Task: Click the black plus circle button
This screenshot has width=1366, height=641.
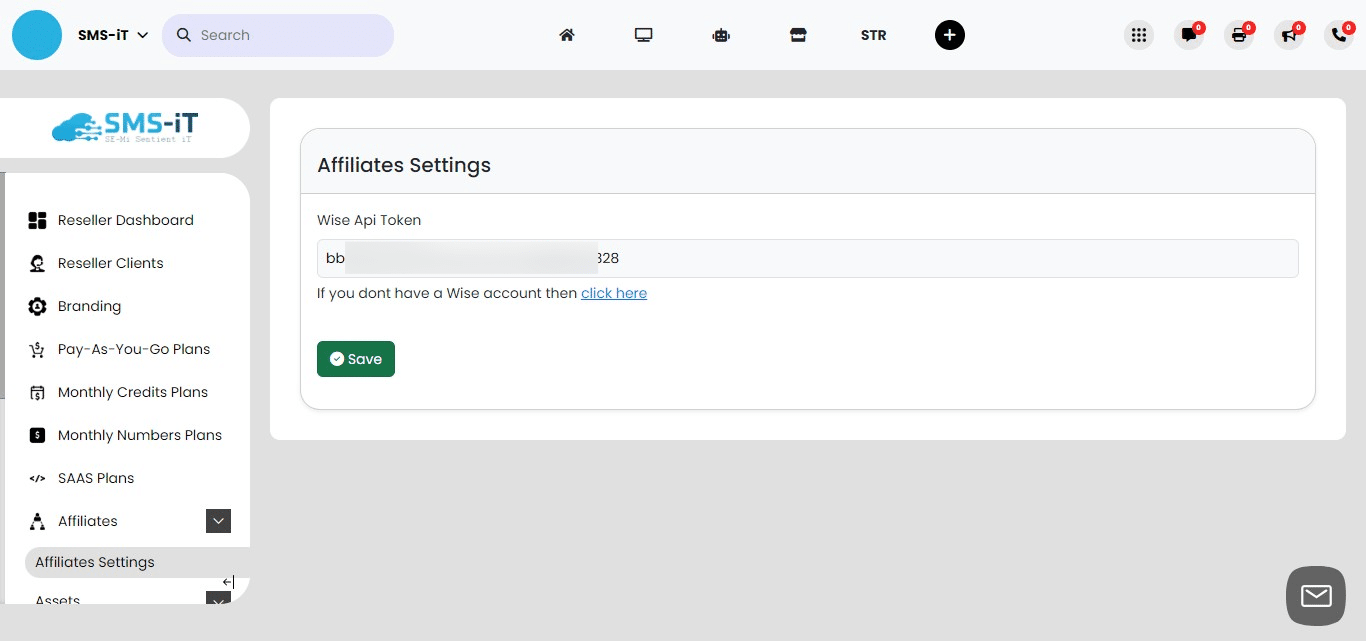Action: tap(949, 35)
